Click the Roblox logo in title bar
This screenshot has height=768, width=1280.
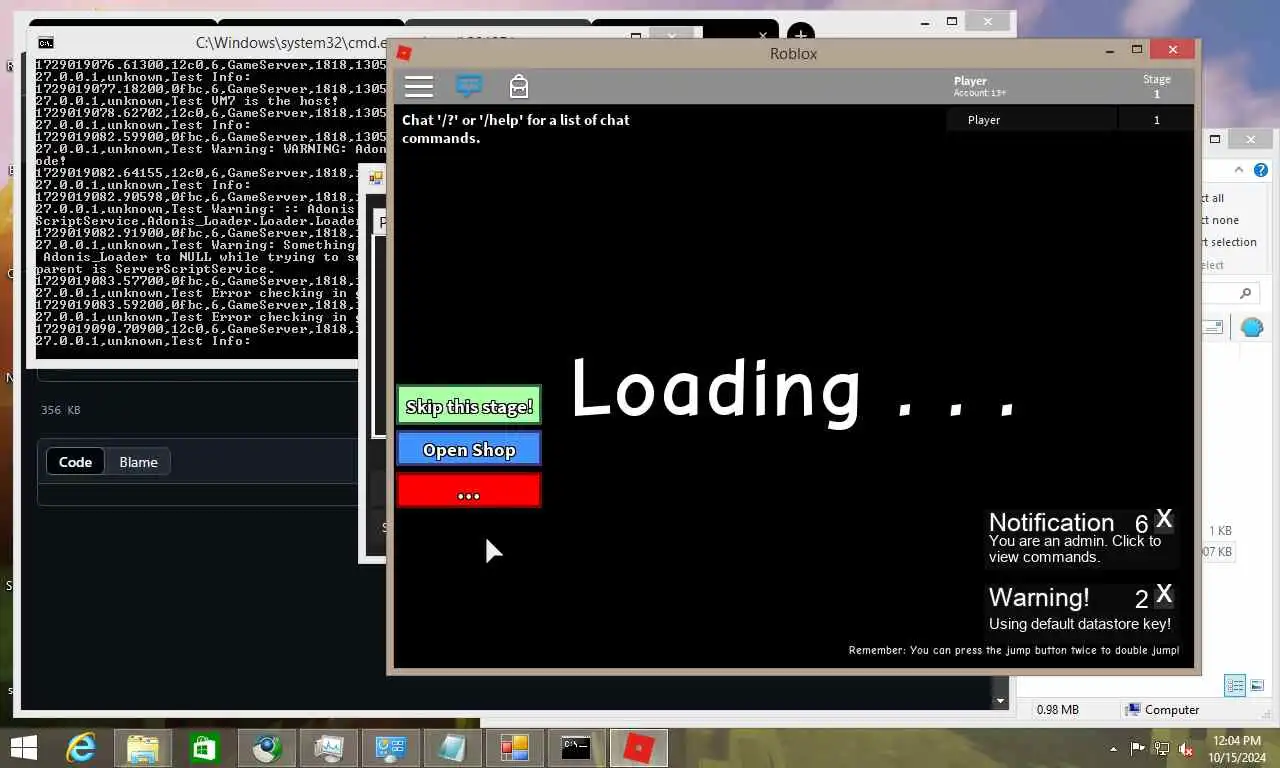pyautogui.click(x=404, y=53)
